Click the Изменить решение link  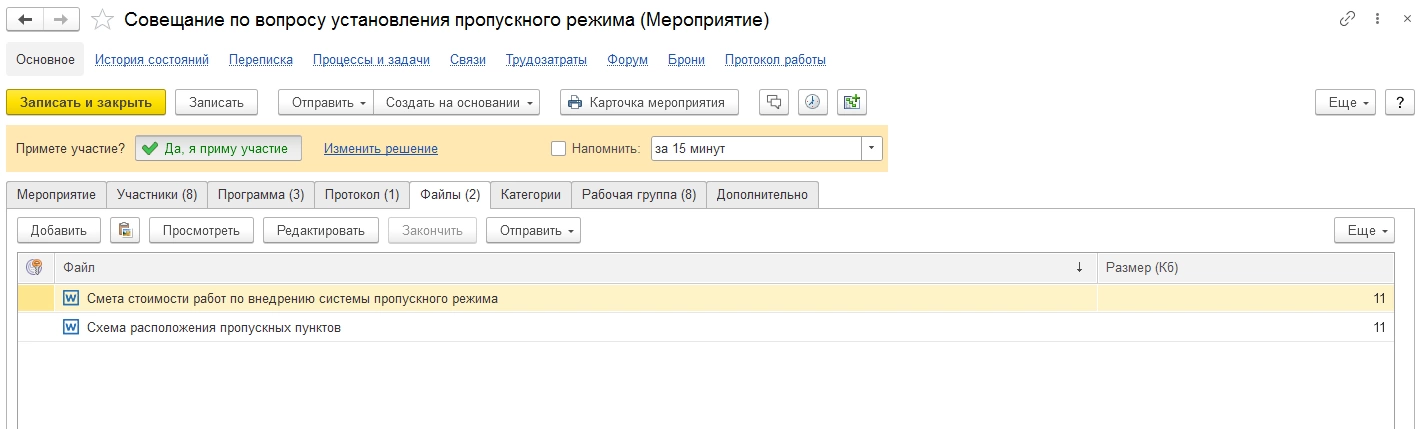pos(381,149)
